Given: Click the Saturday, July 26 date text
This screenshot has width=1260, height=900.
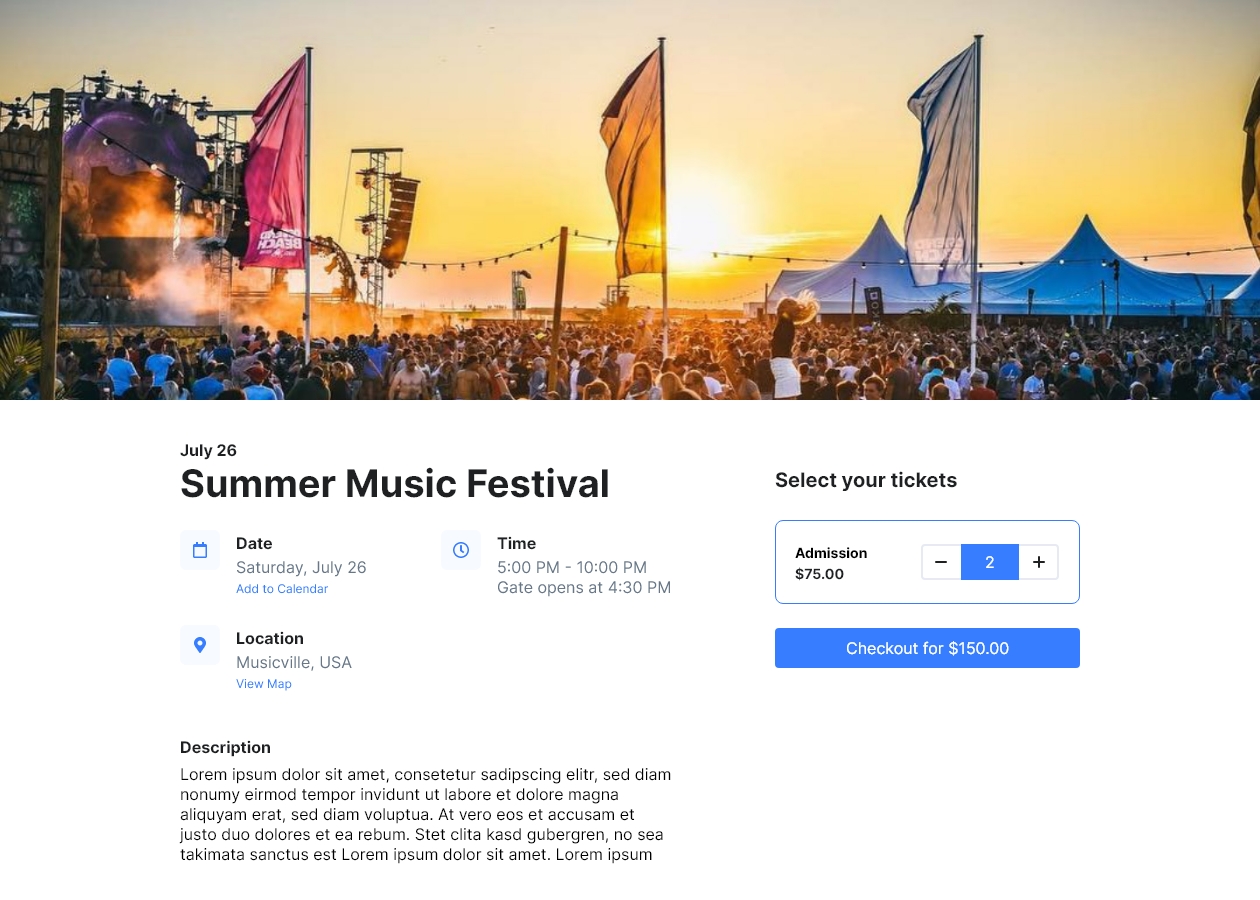Looking at the screenshot, I should [301, 567].
